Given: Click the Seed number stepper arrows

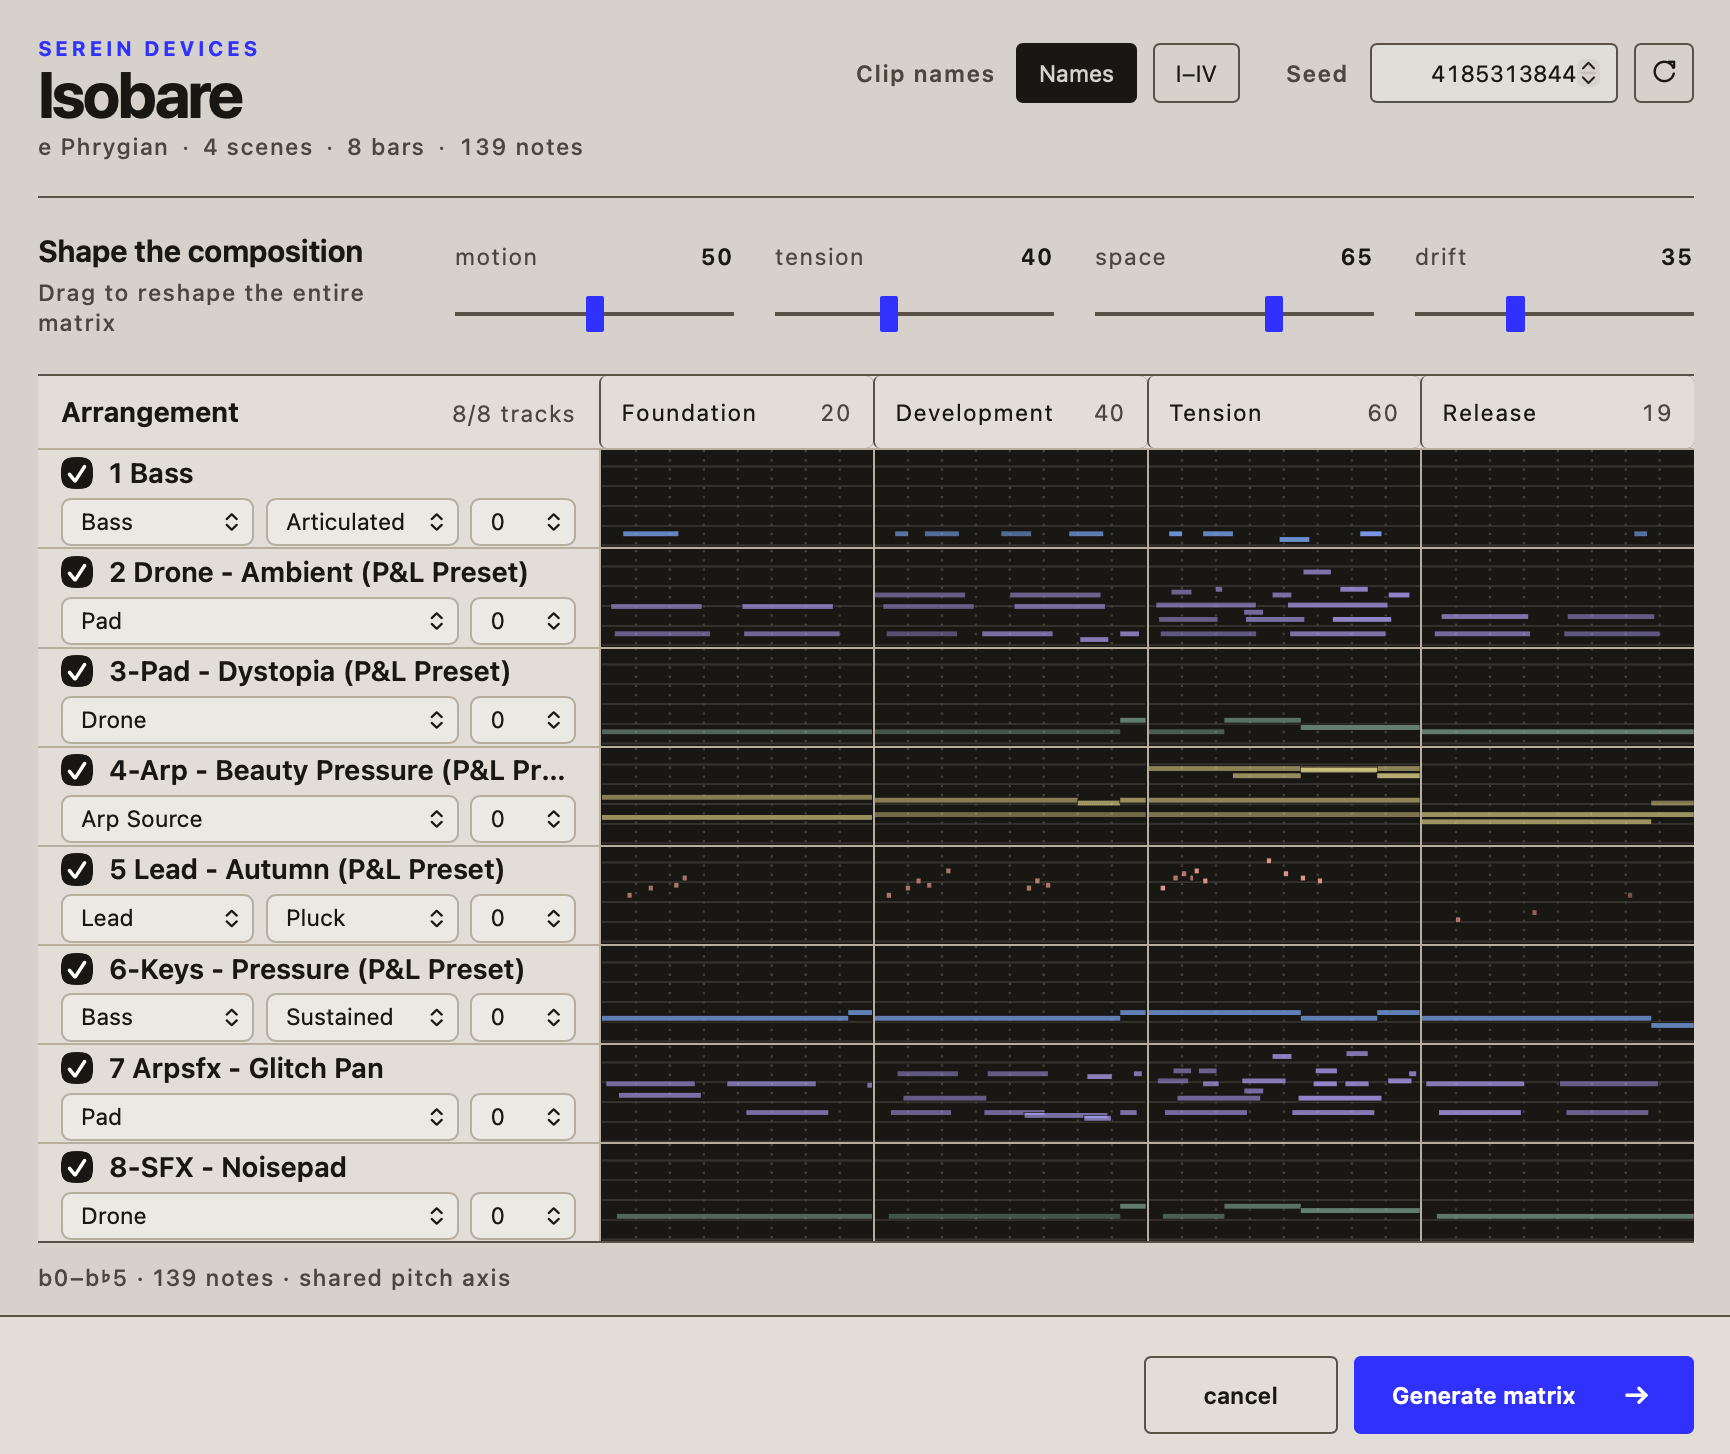Looking at the screenshot, I should coord(1588,73).
